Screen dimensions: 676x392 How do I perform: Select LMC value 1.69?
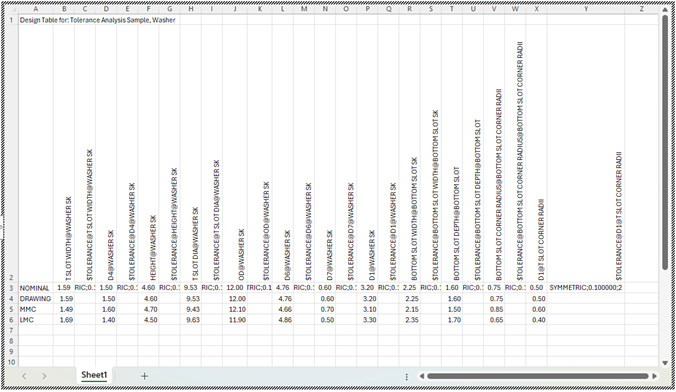(x=64, y=320)
